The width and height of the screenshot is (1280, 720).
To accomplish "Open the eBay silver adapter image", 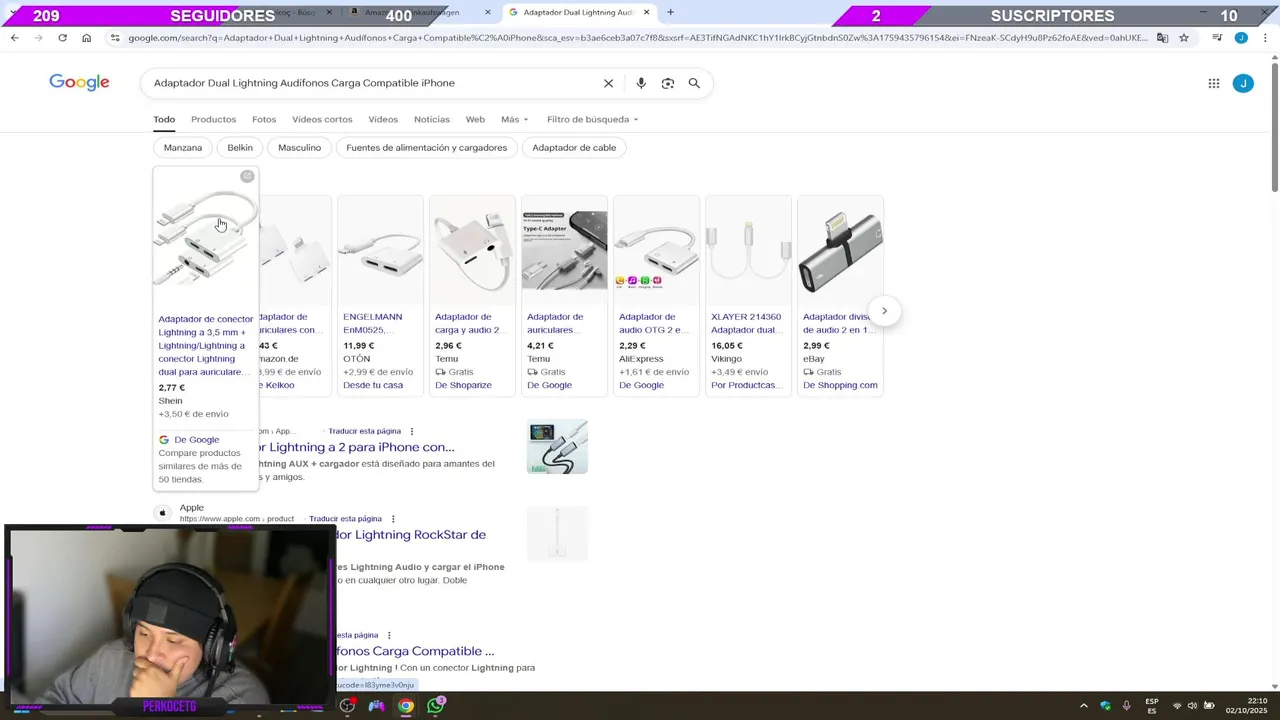I will (x=840, y=251).
